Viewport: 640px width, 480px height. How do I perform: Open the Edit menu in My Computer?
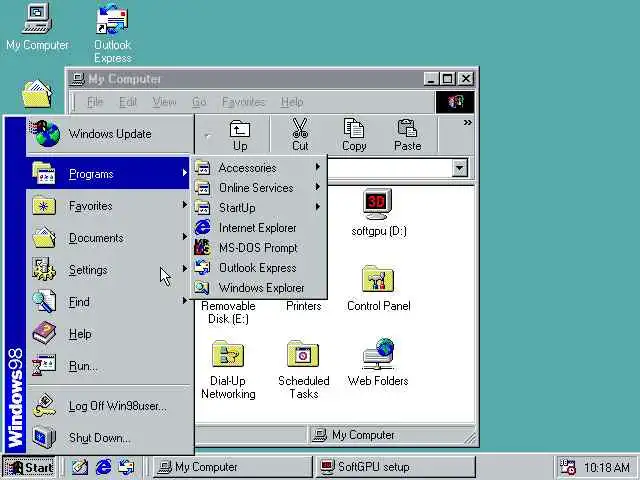[x=128, y=102]
